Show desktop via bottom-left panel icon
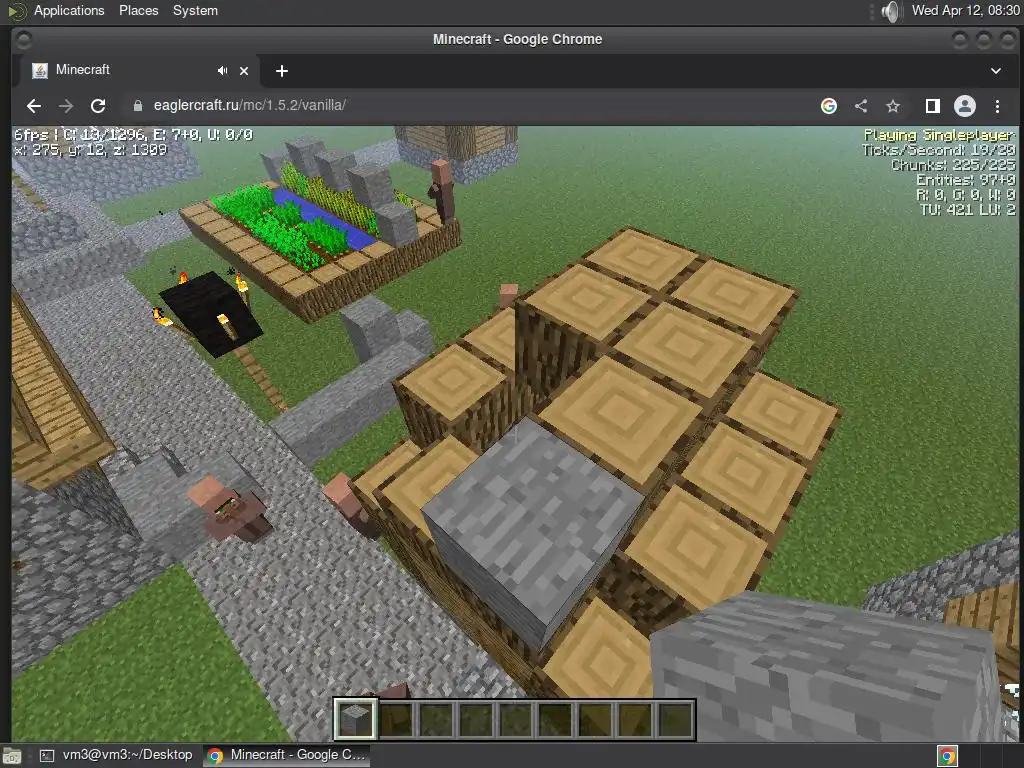This screenshot has width=1024, height=768. tap(12, 756)
